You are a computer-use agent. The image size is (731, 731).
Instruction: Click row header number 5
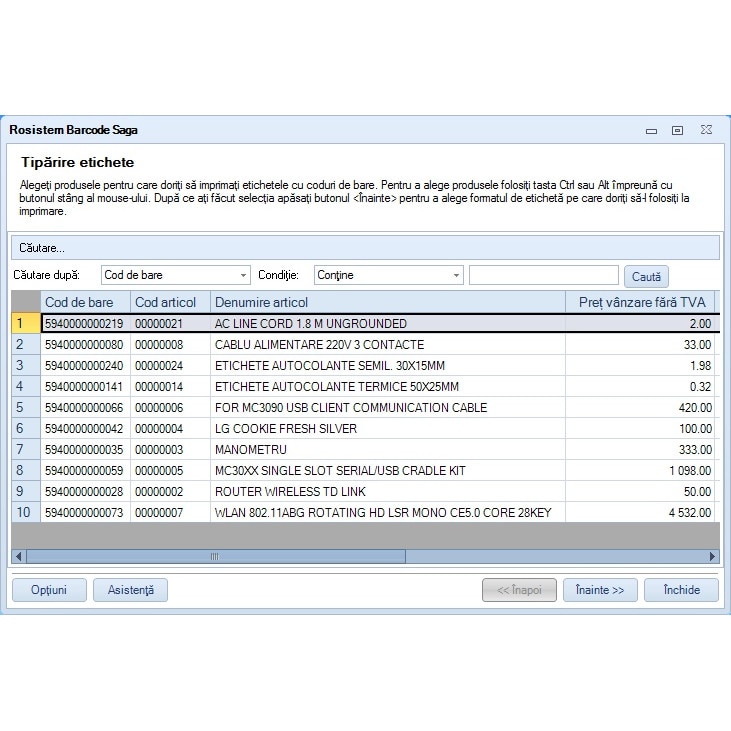pos(24,408)
